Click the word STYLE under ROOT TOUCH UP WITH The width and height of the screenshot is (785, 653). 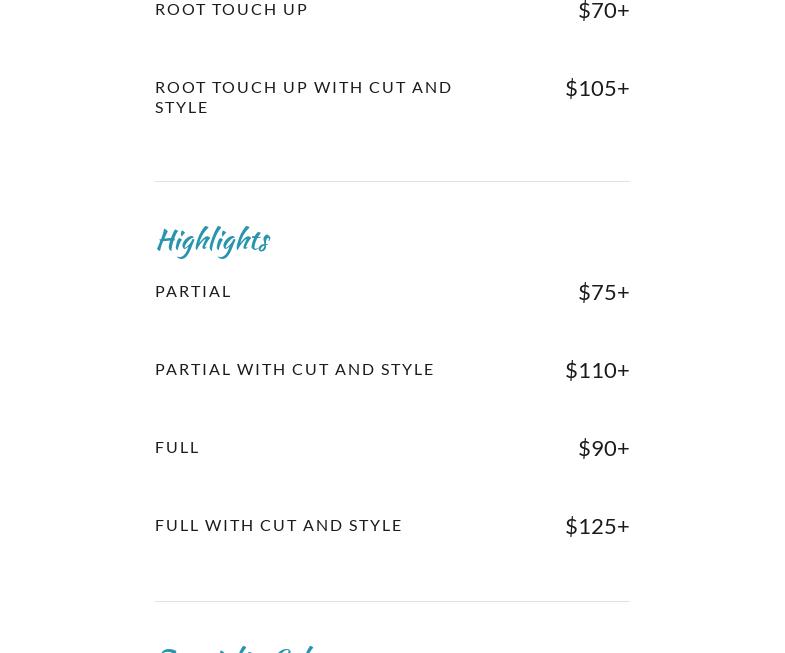pos(182,107)
